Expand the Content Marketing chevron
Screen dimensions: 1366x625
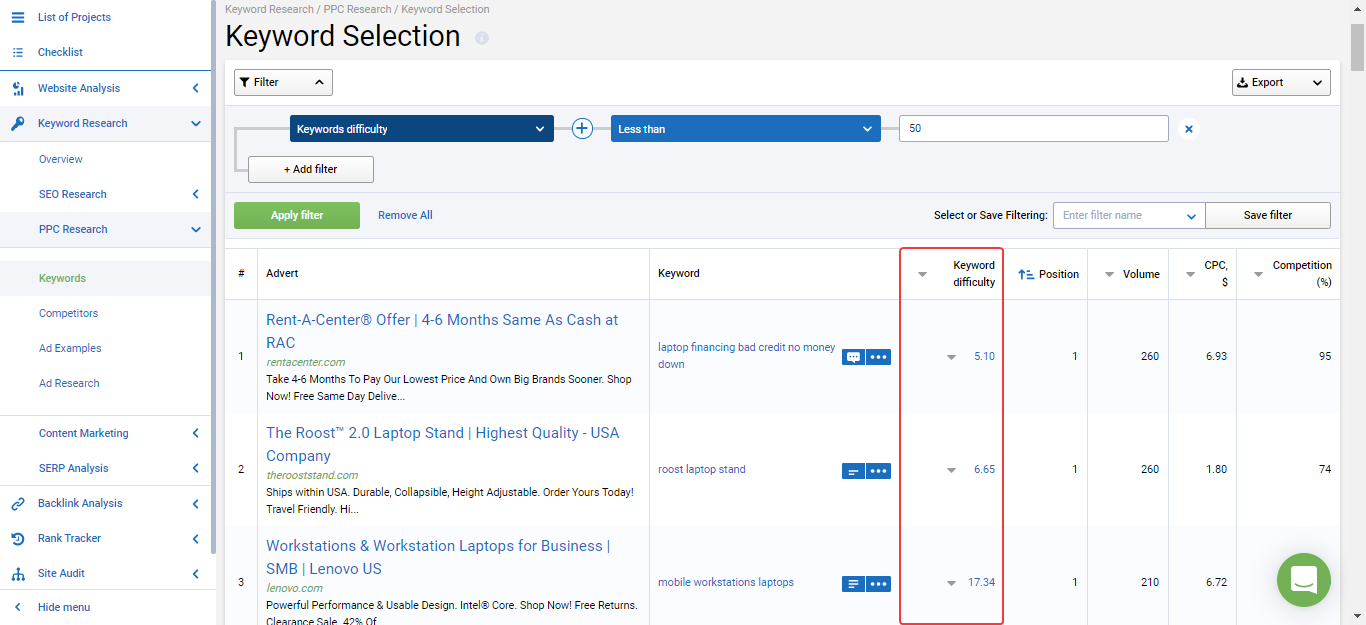pos(195,433)
